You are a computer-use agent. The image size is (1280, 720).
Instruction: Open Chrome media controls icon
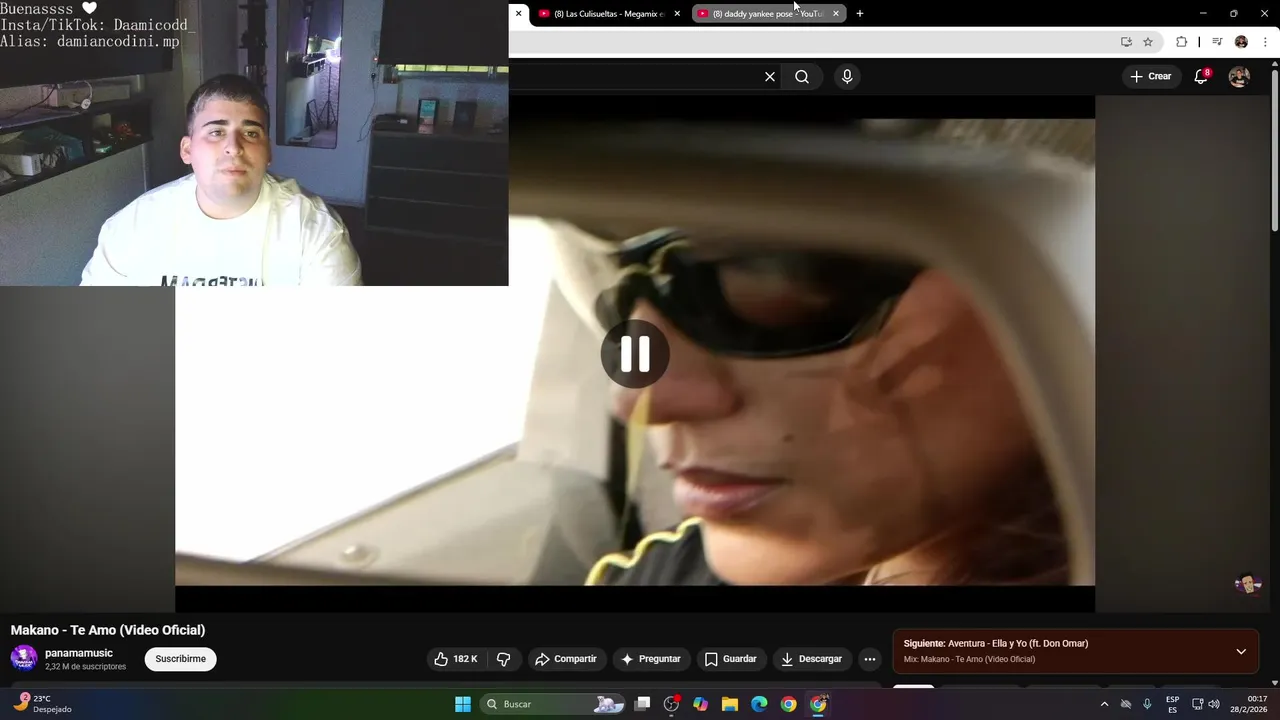point(1217,42)
